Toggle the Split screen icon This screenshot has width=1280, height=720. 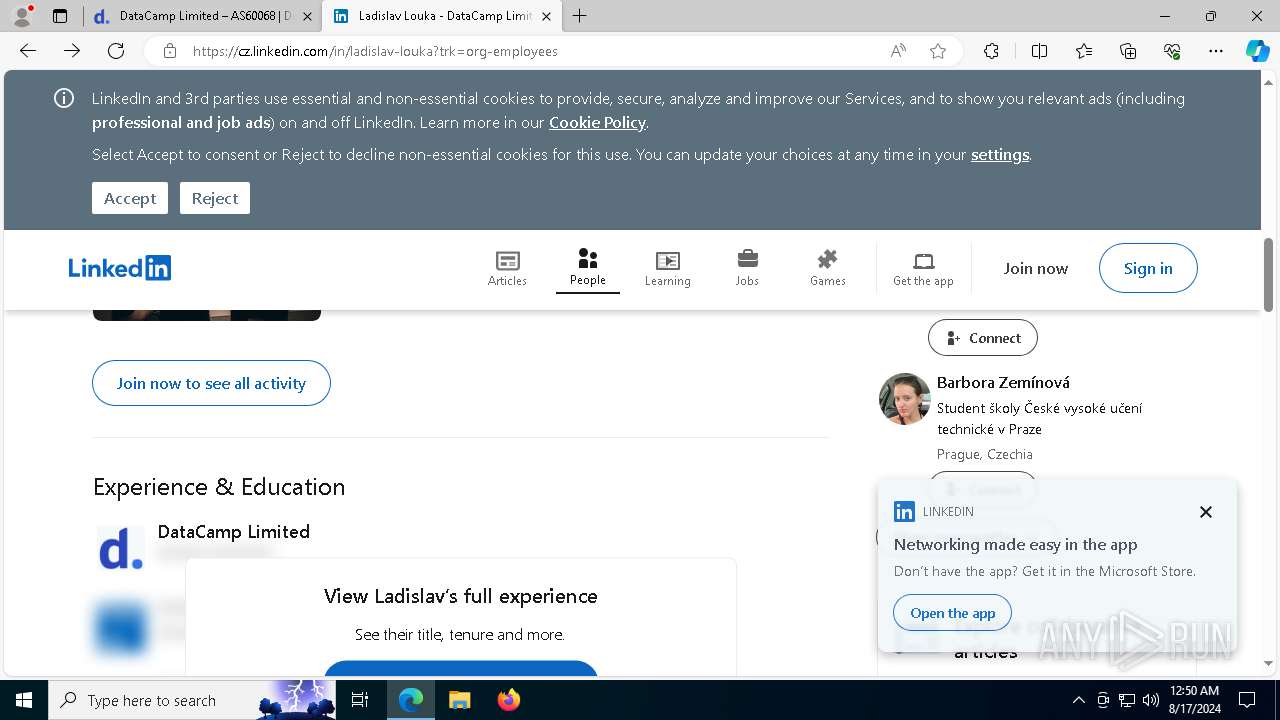click(x=1039, y=51)
